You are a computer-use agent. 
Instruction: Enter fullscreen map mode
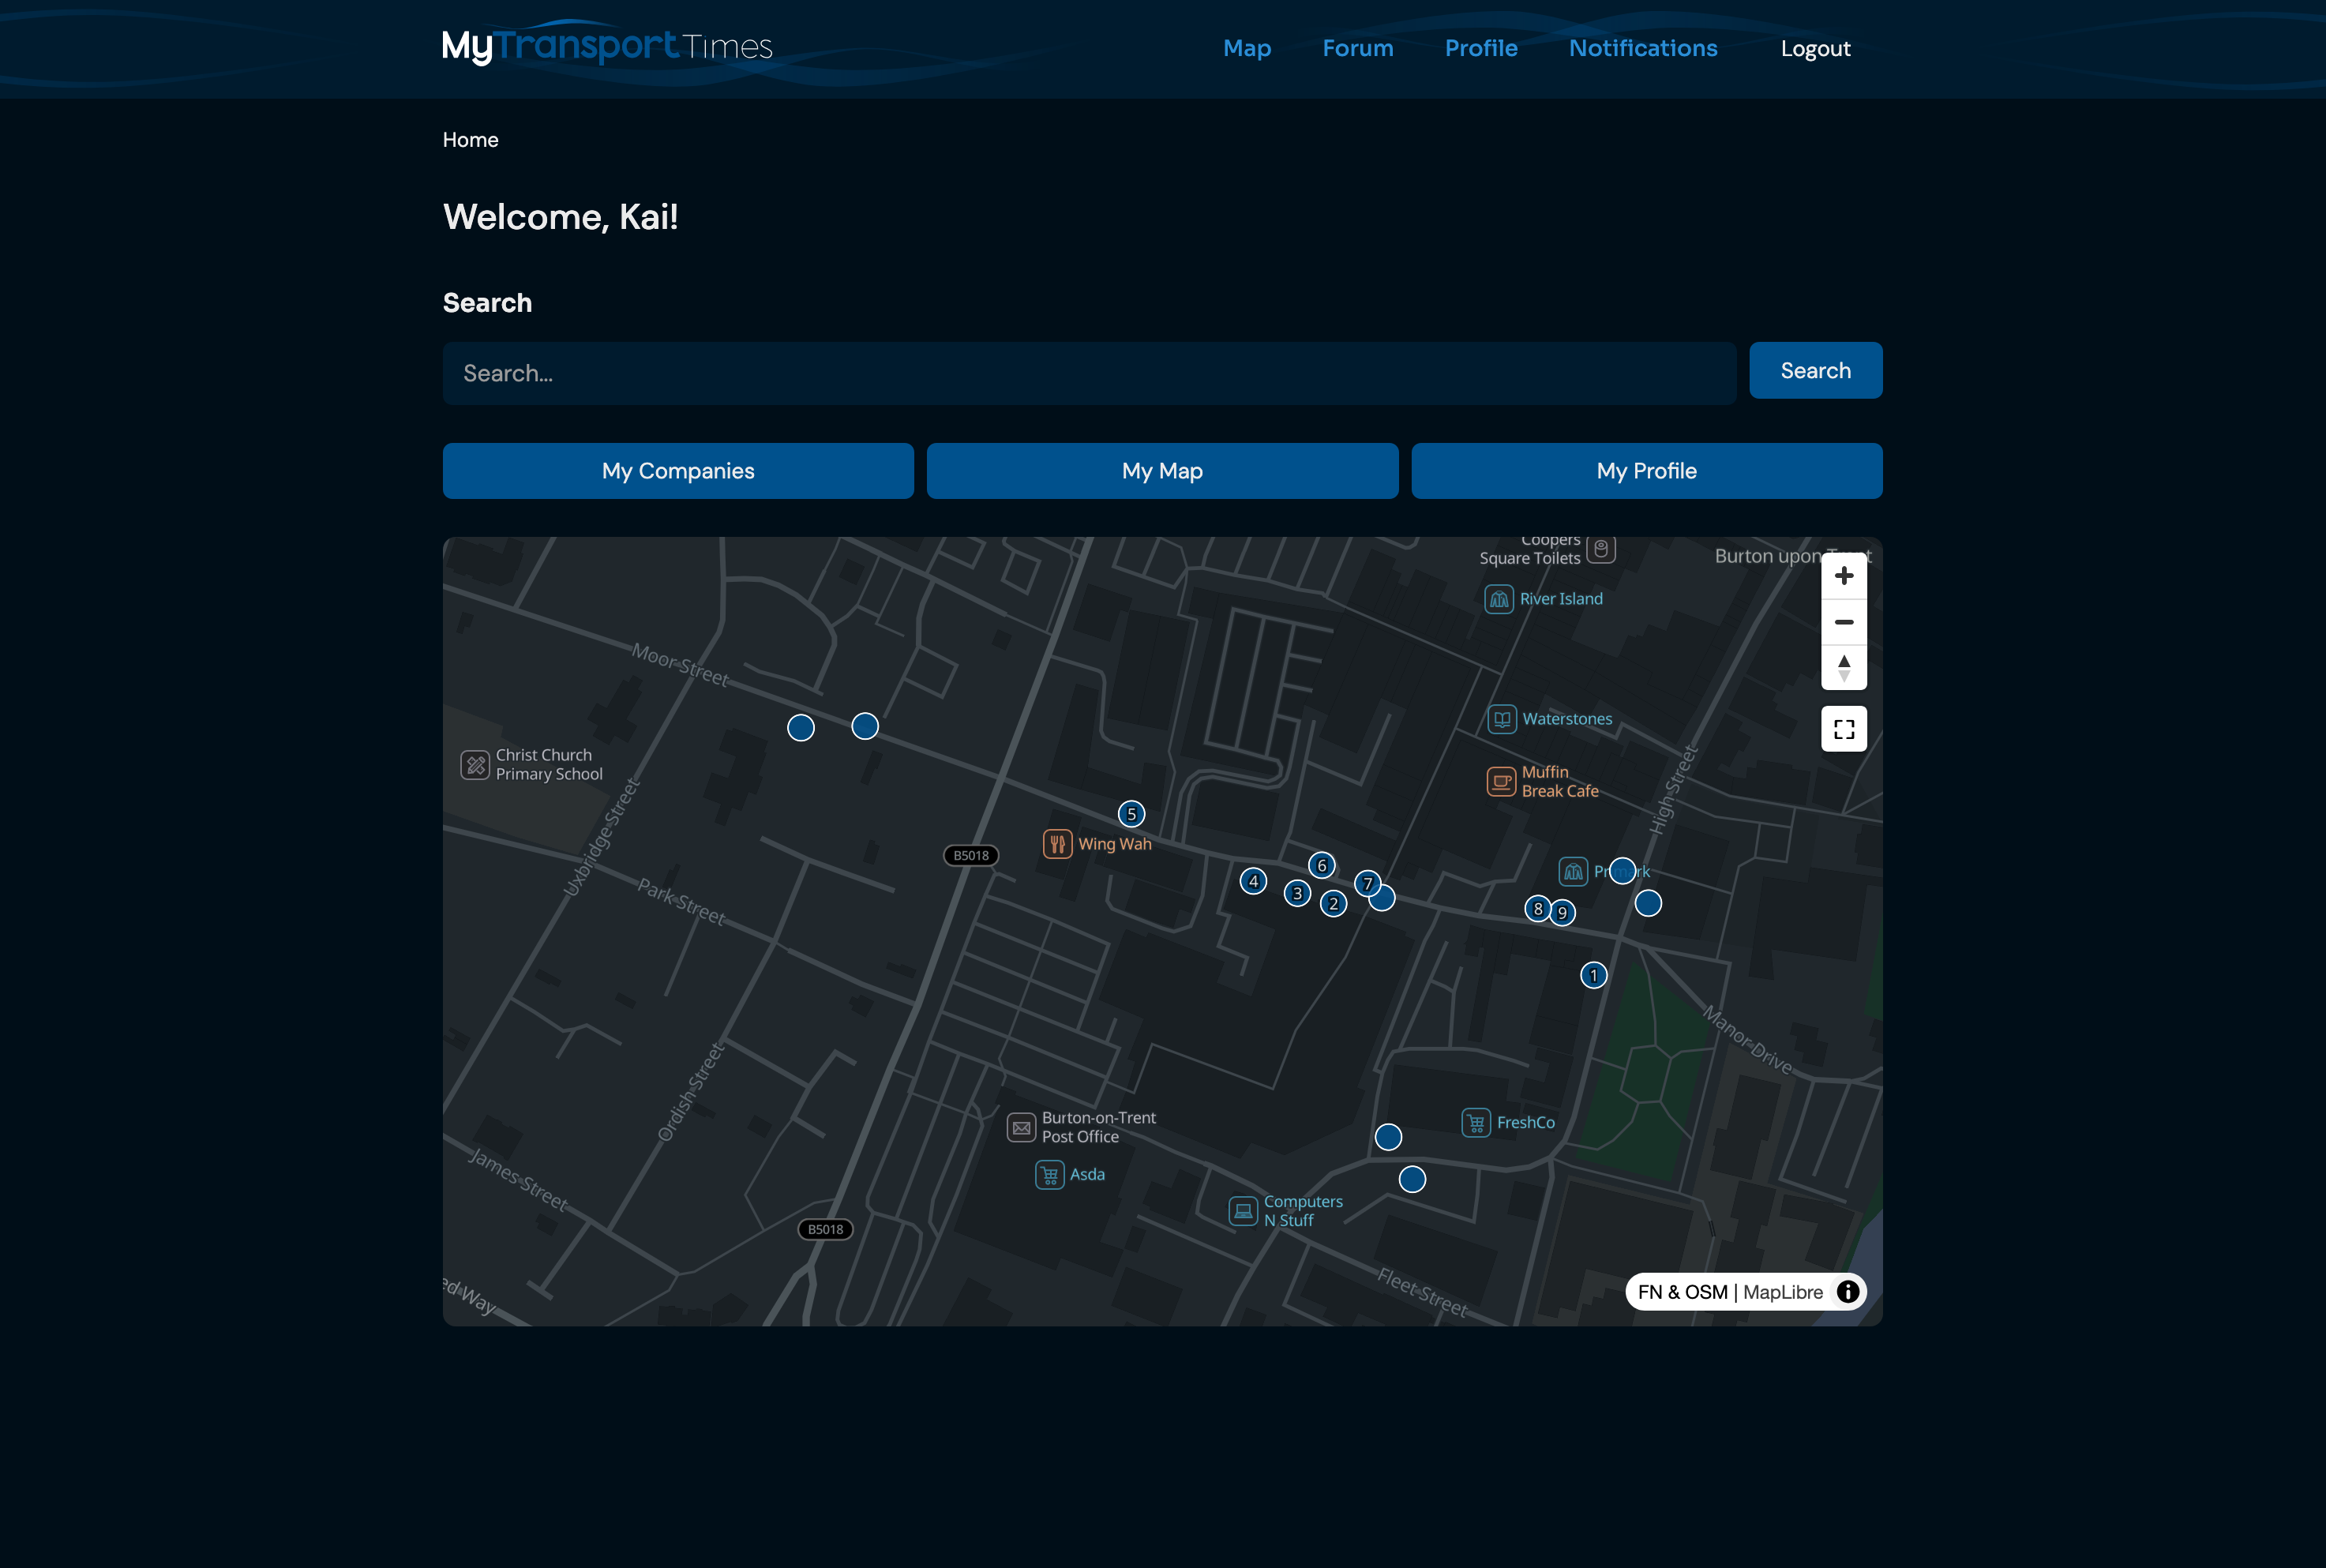[1844, 729]
